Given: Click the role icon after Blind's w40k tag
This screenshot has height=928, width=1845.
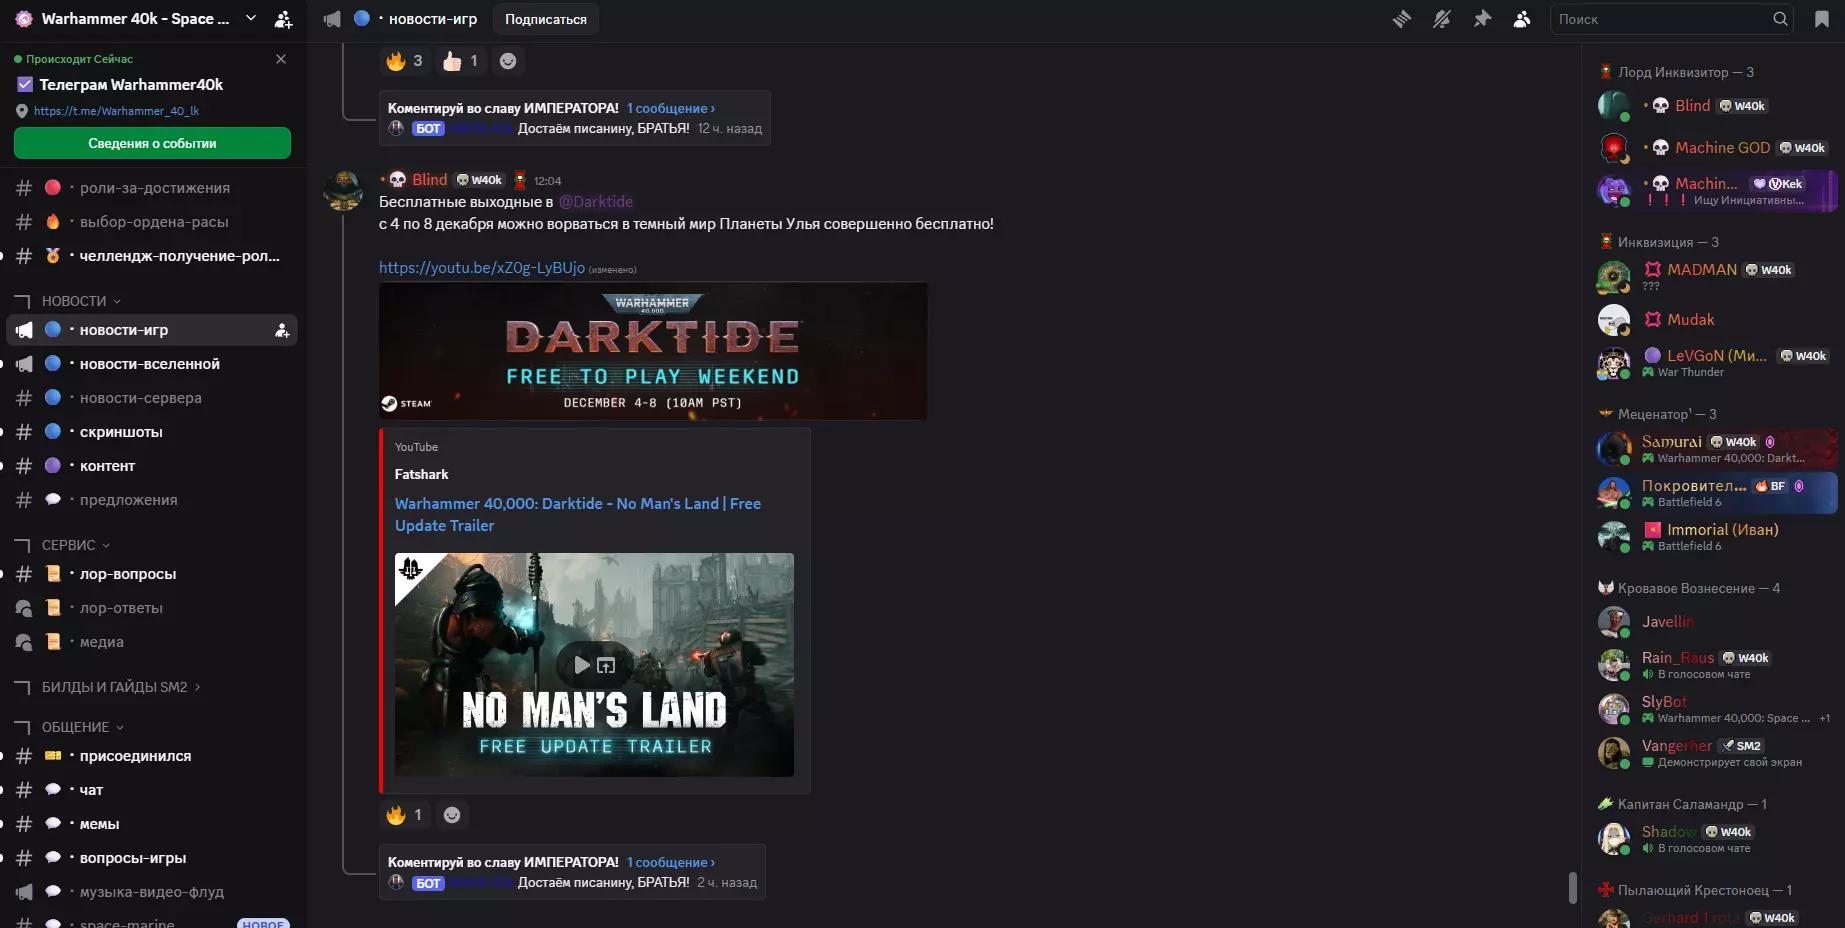Looking at the screenshot, I should pyautogui.click(x=519, y=180).
